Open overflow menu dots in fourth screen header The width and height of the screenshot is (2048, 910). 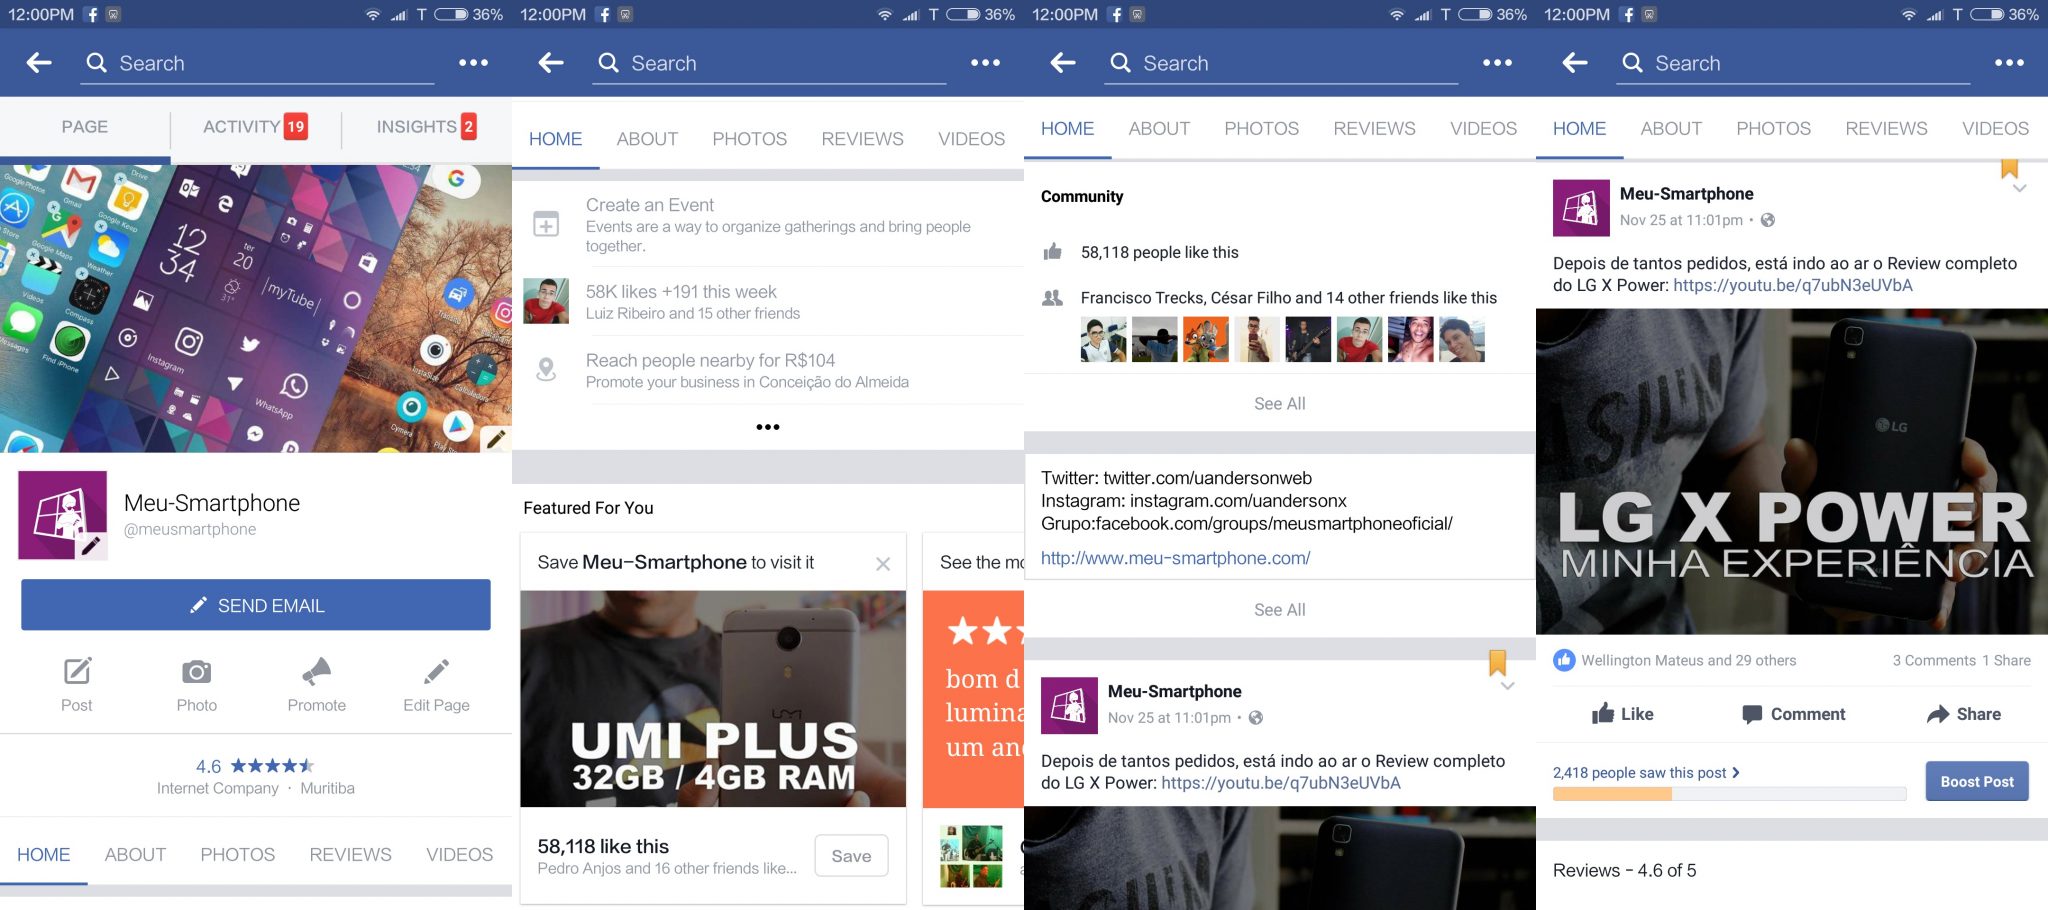pos(2009,62)
